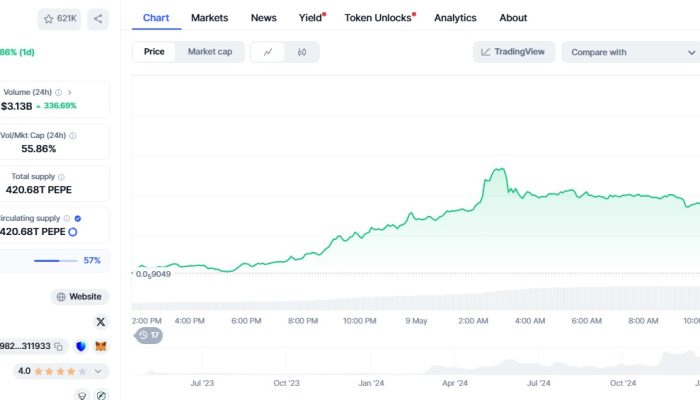Click the 57% progress bar
Viewport: 700px width, 400px height.
click(x=55, y=260)
